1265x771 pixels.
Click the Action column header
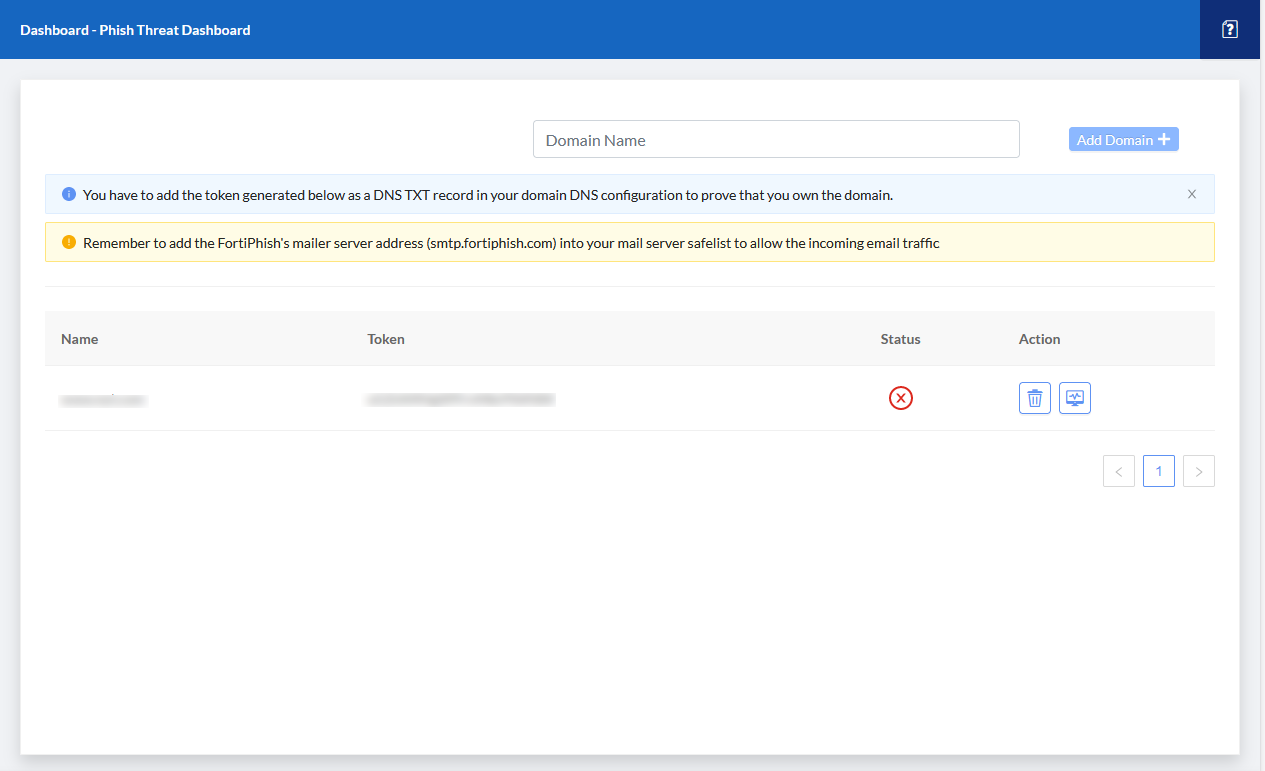[x=1039, y=338]
